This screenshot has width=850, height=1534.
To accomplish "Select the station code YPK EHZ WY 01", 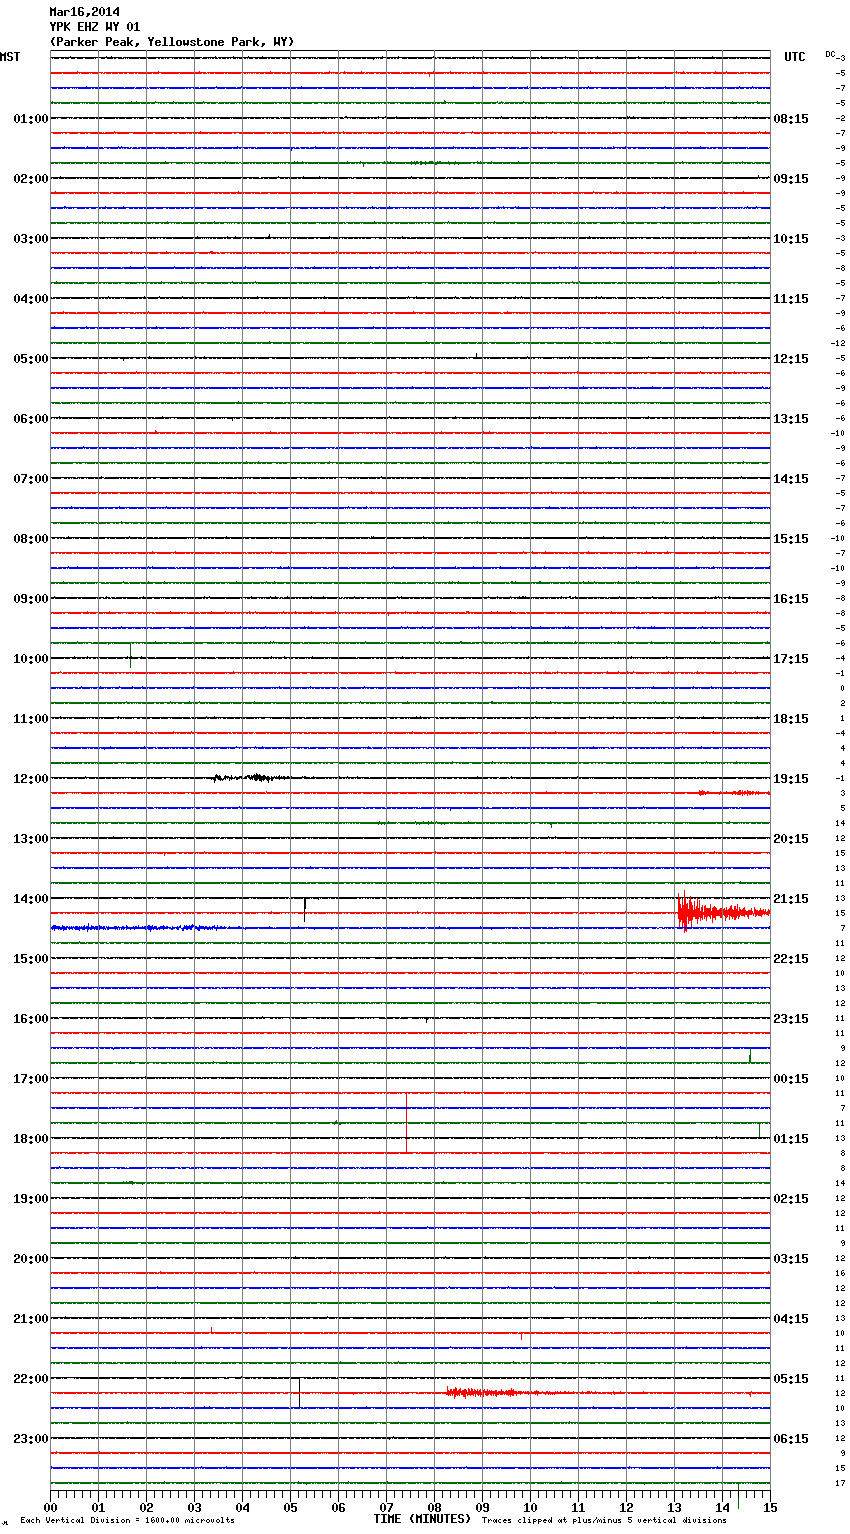I will click(x=95, y=27).
